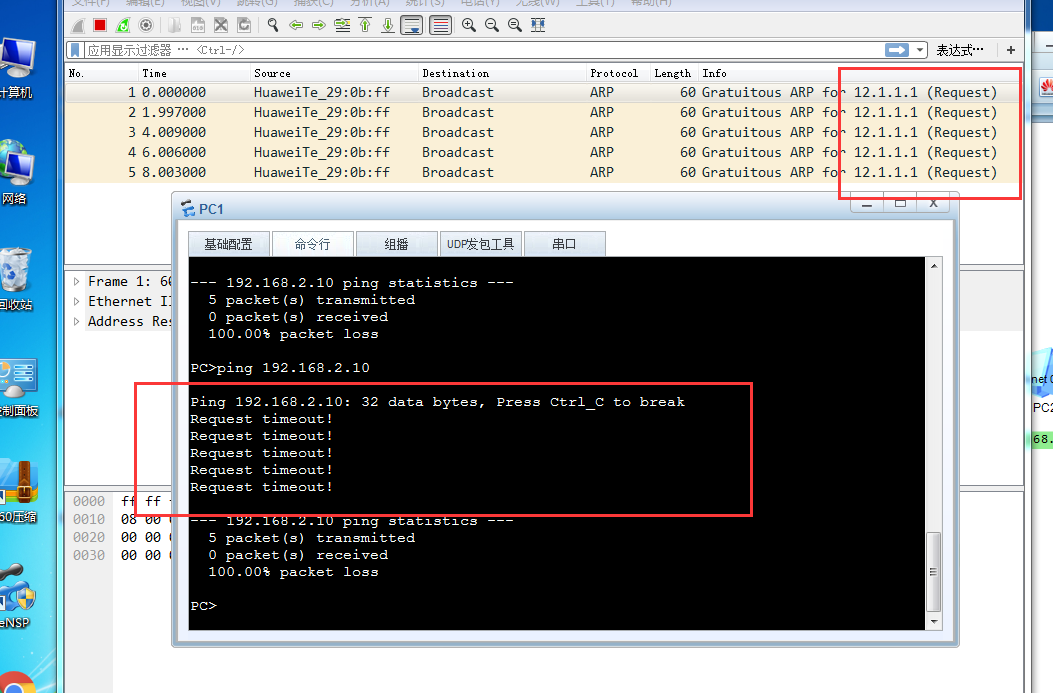Click the Destination column header
1053x693 pixels.
[502, 73]
